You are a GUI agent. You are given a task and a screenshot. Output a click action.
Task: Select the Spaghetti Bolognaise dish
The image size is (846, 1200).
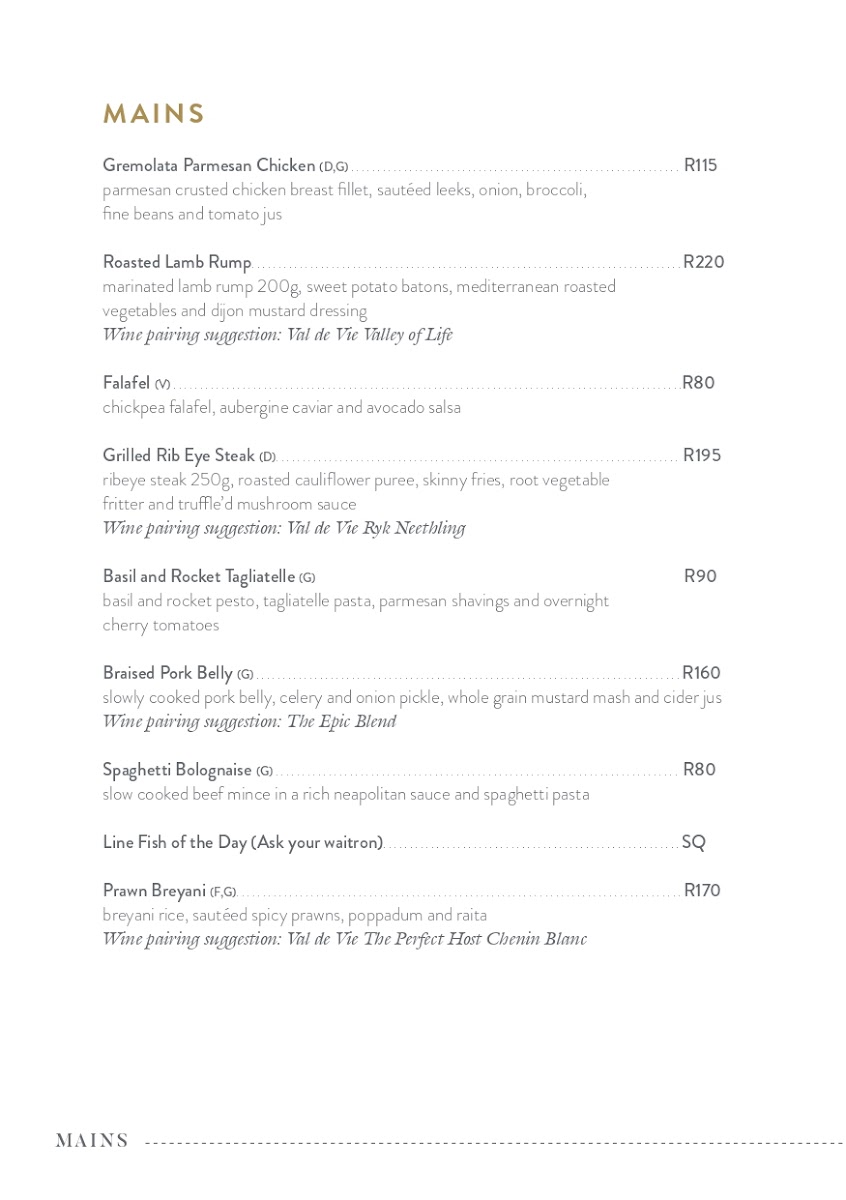(x=177, y=770)
